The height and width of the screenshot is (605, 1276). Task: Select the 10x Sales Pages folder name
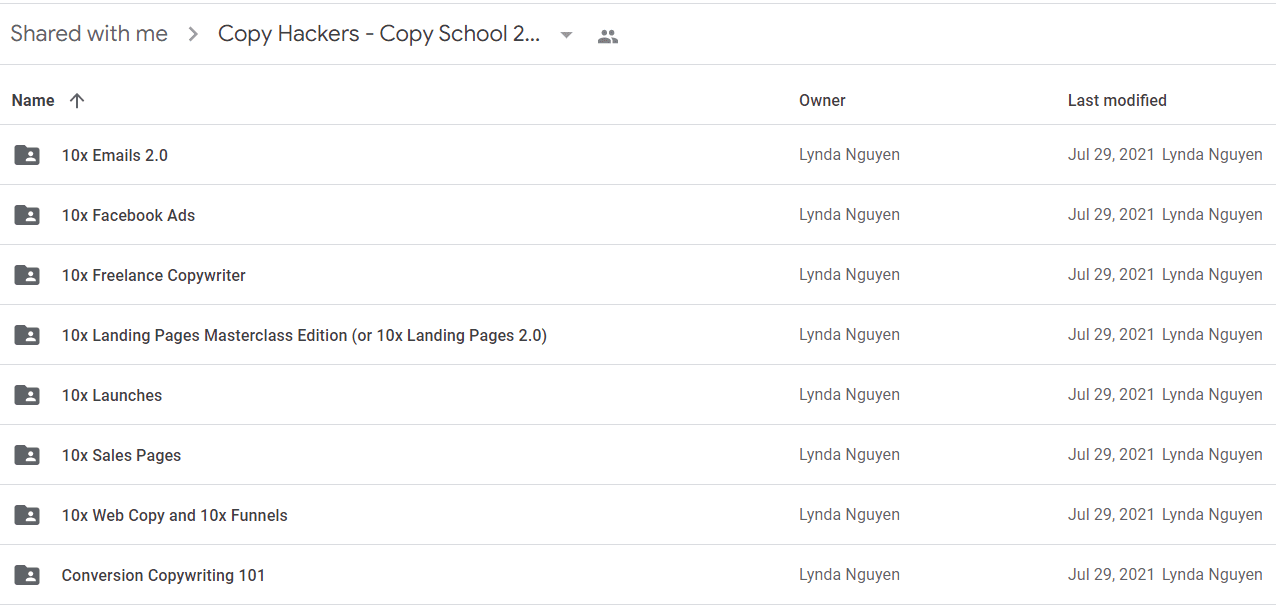(121, 455)
